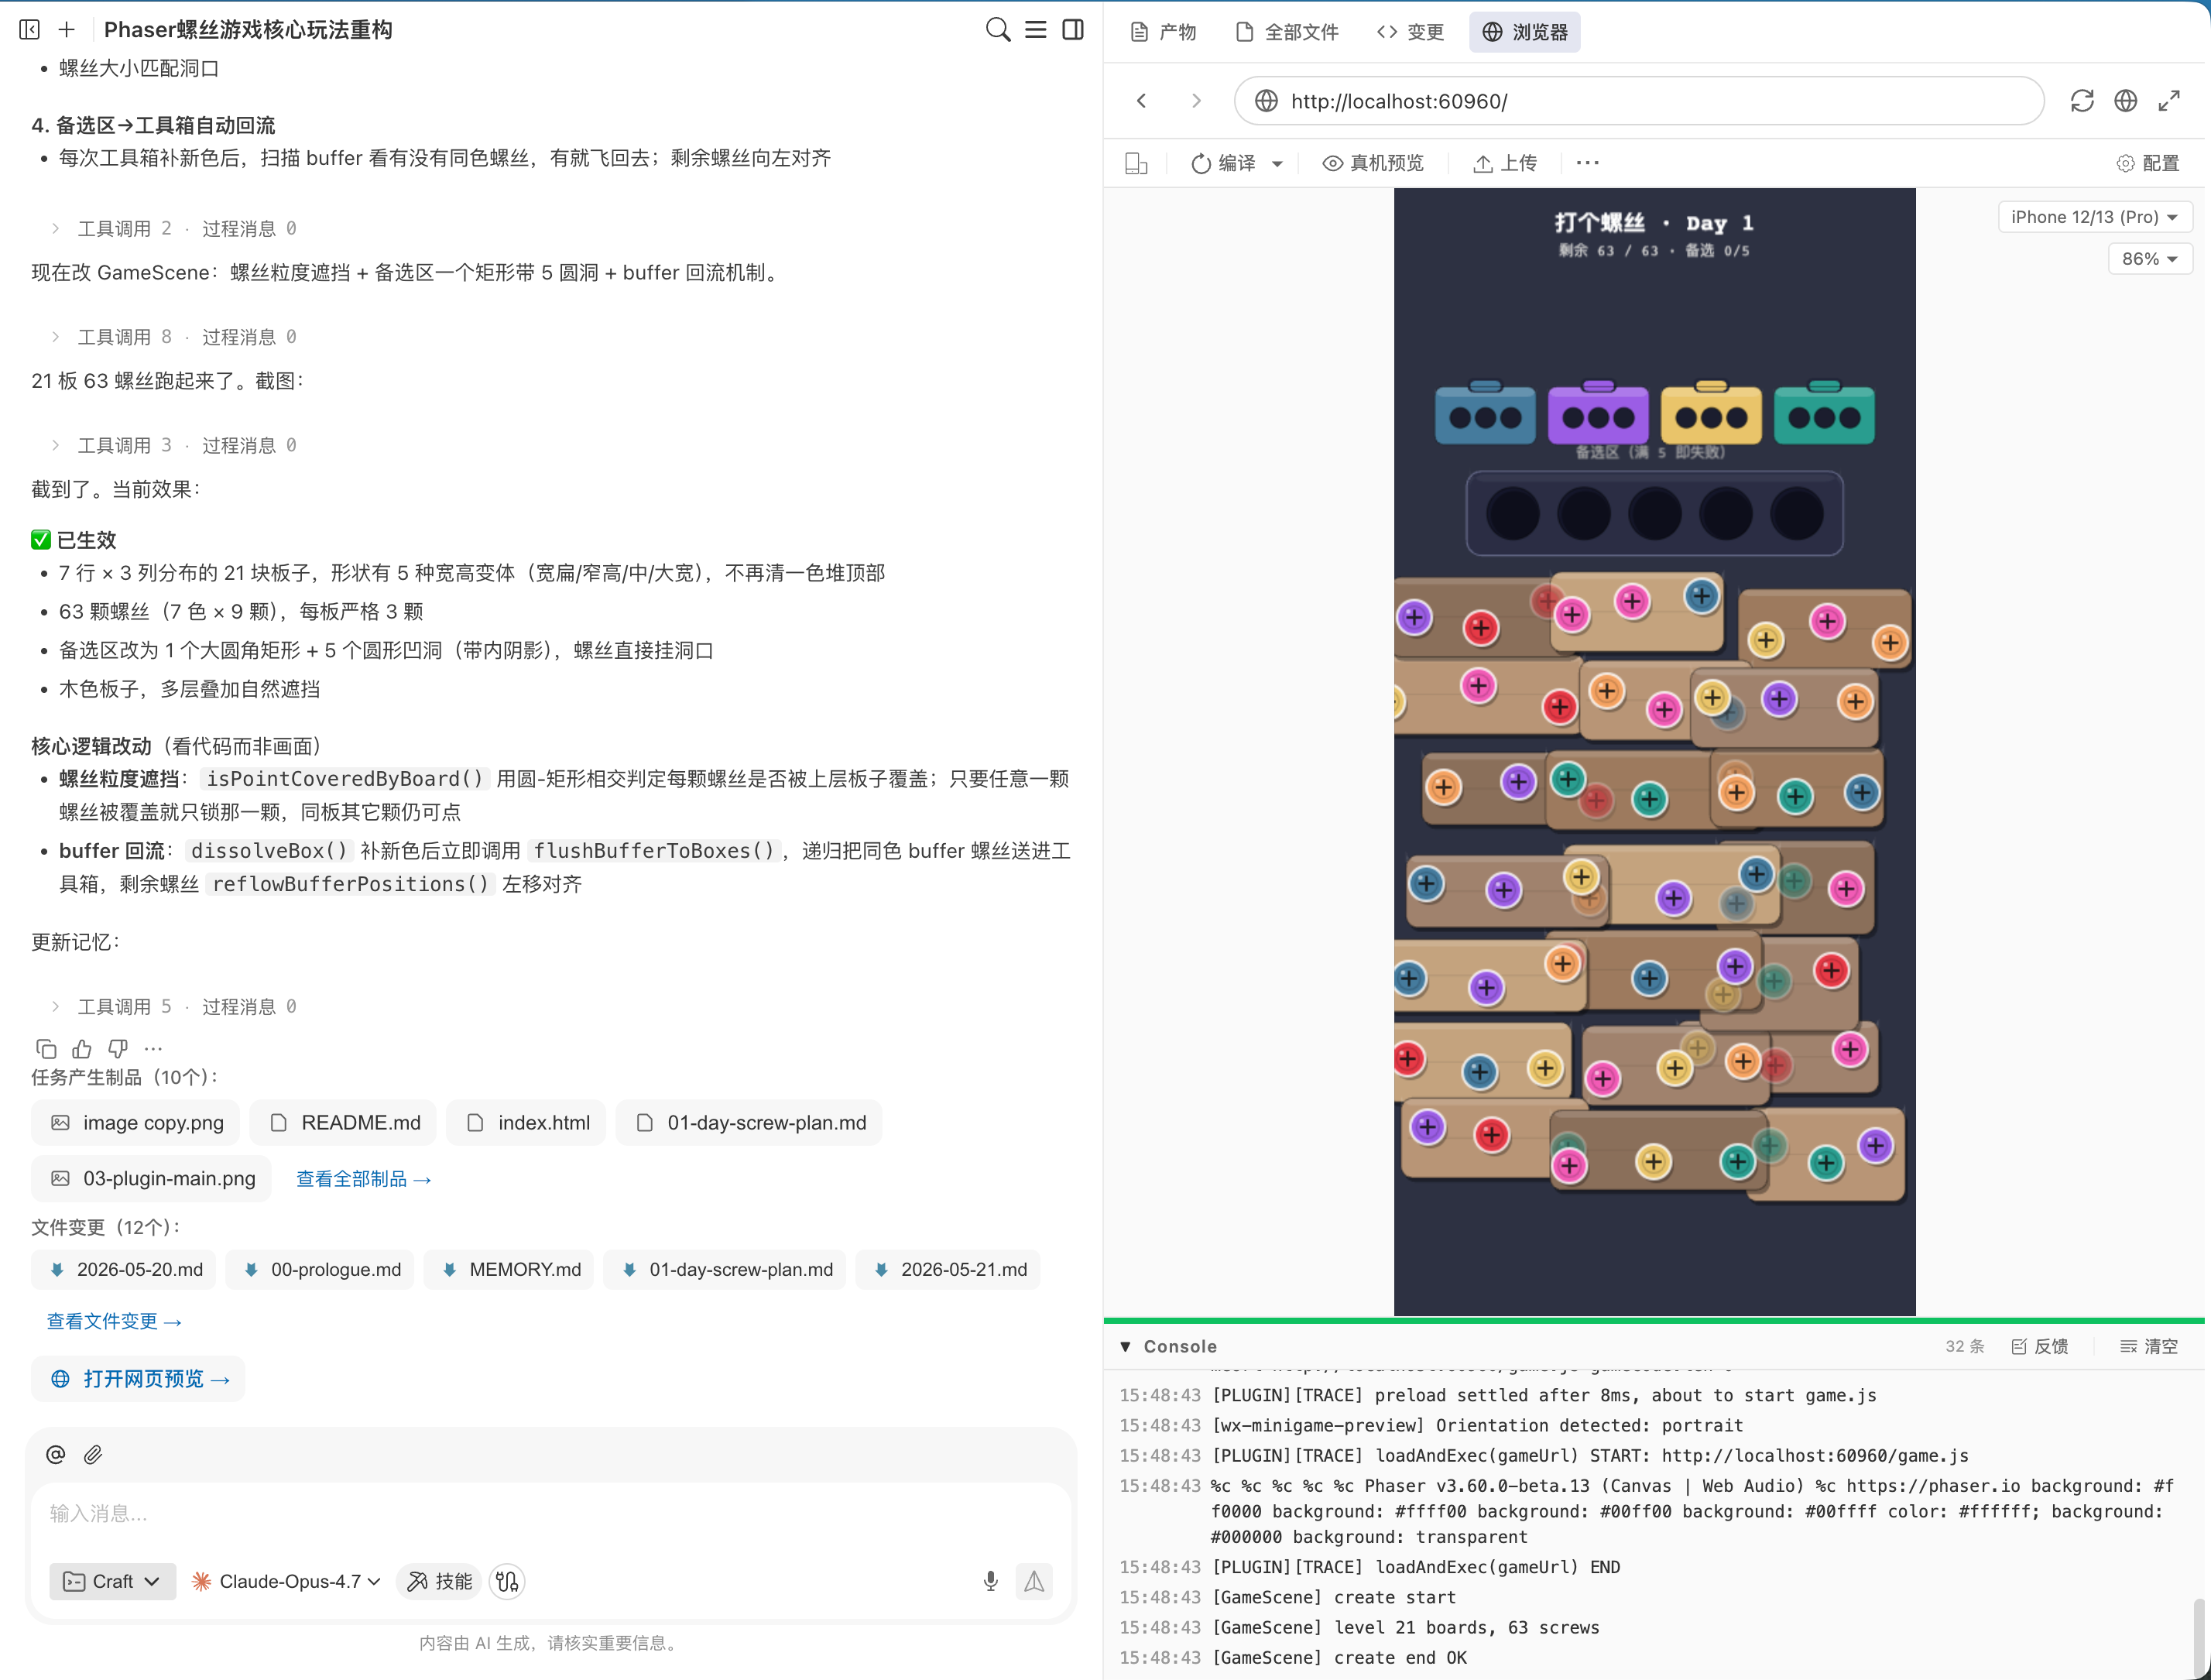Click the @ mention icon

click(x=56, y=1455)
